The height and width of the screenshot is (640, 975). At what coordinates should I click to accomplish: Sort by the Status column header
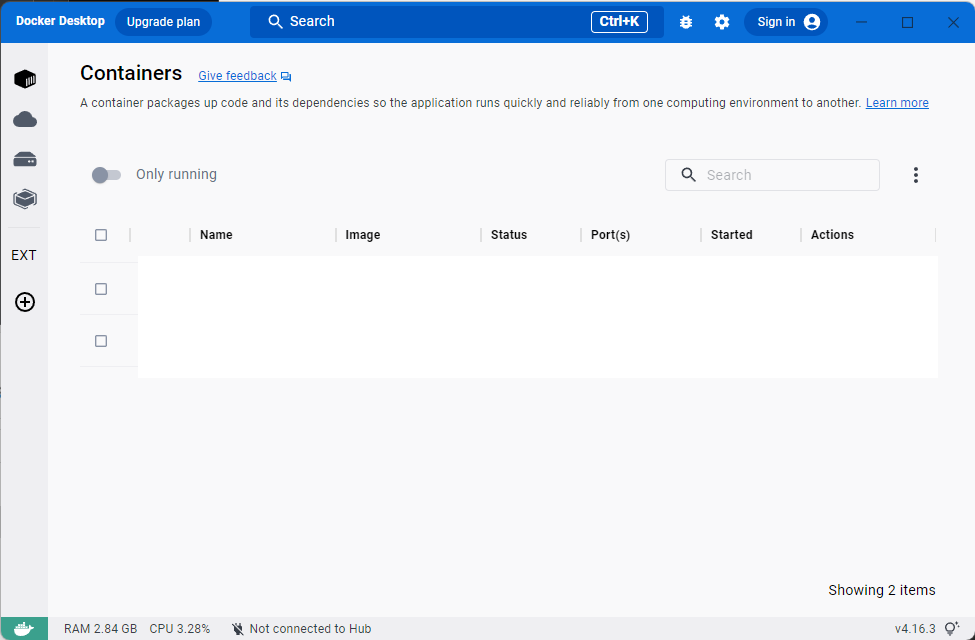click(x=509, y=235)
